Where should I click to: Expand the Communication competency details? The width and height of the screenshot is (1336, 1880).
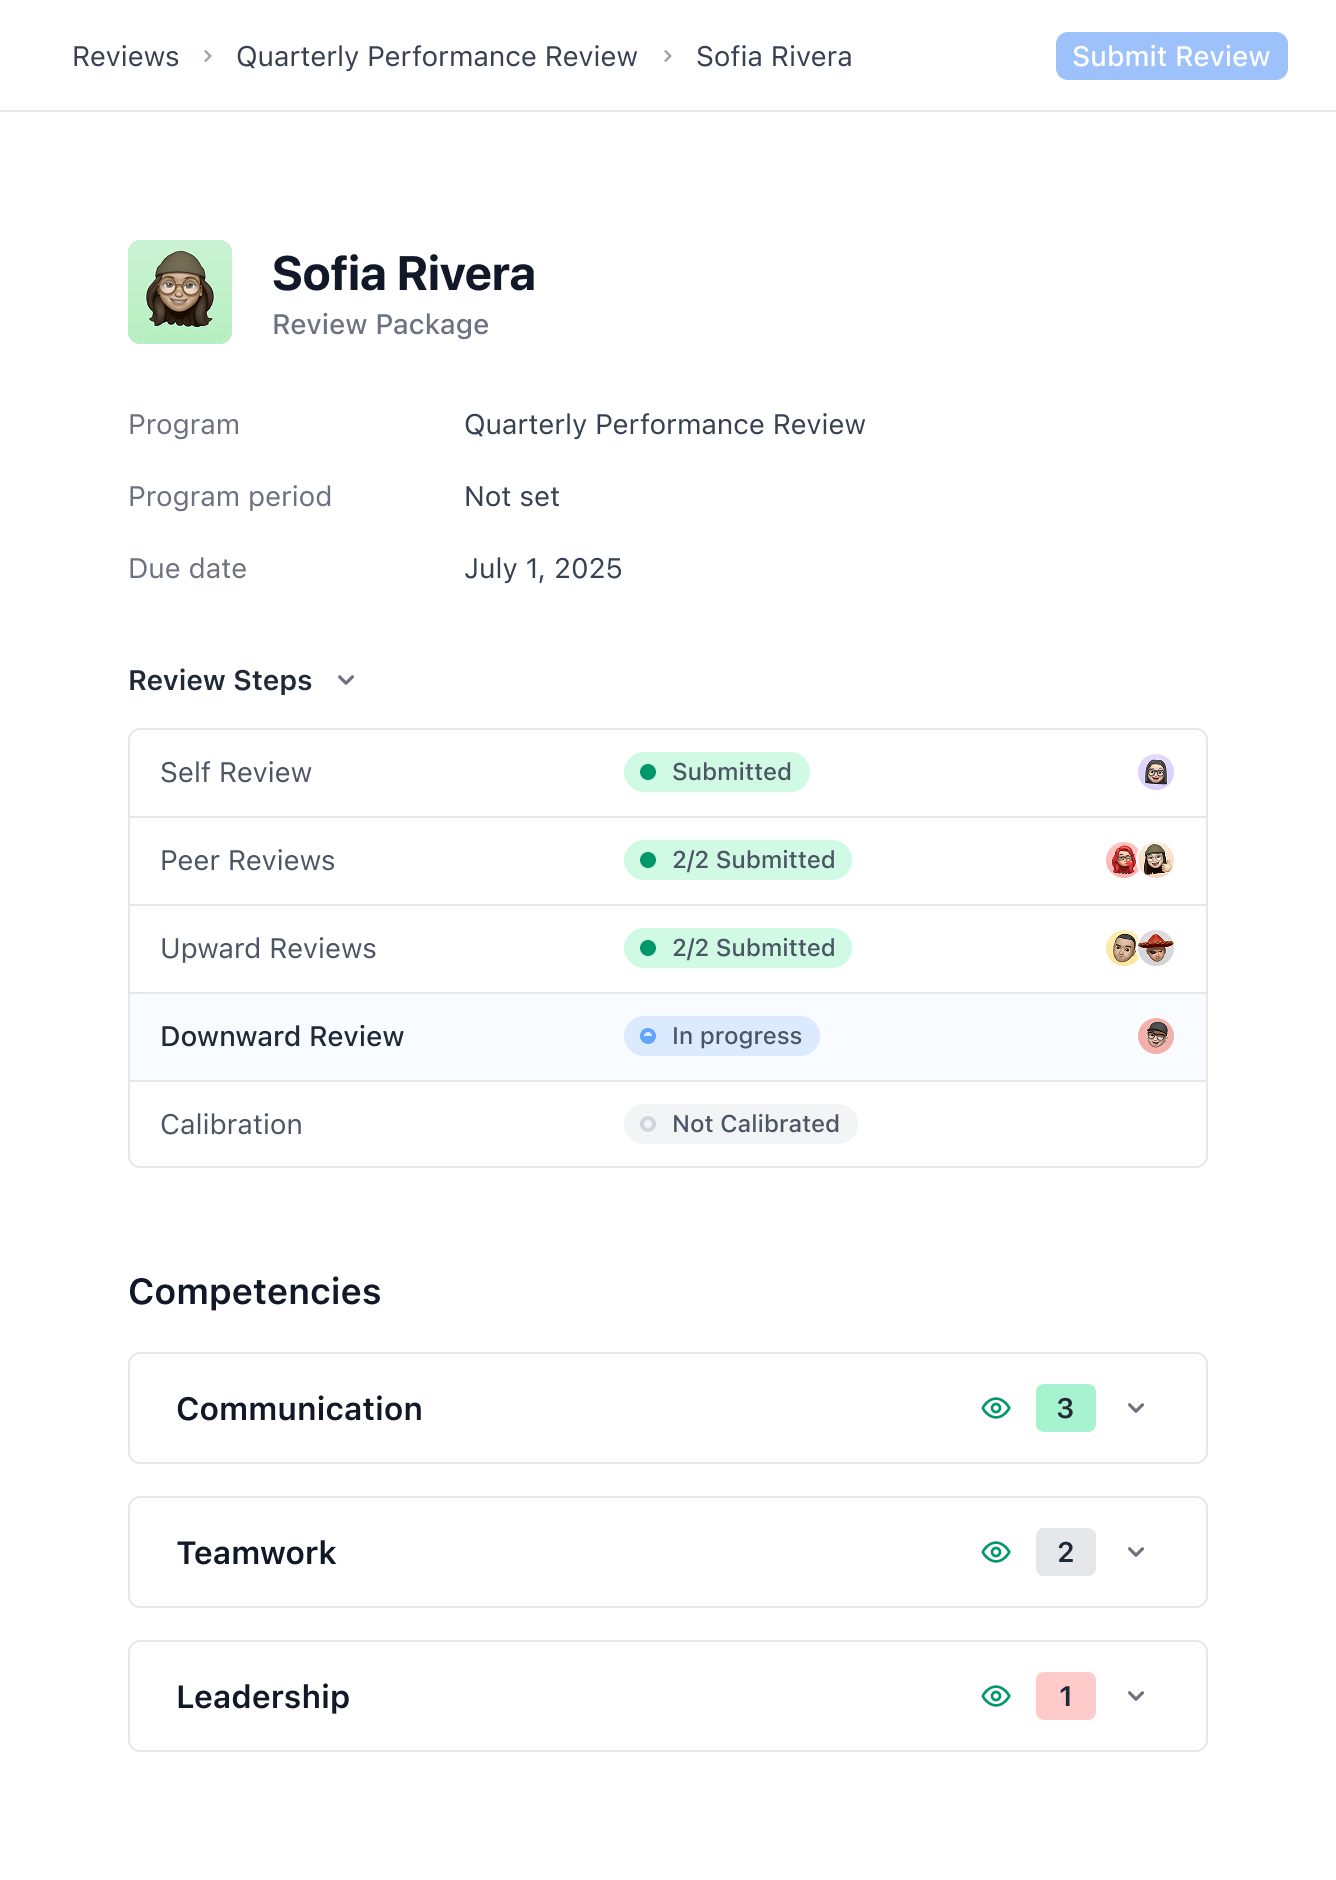tap(1136, 1408)
